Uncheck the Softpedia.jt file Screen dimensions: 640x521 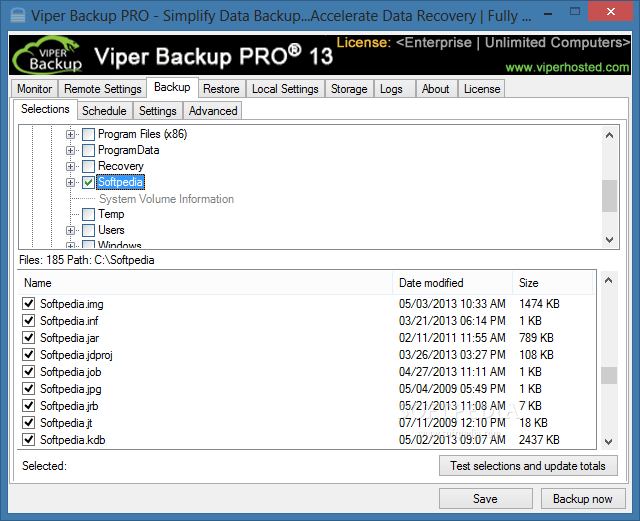pos(29,423)
